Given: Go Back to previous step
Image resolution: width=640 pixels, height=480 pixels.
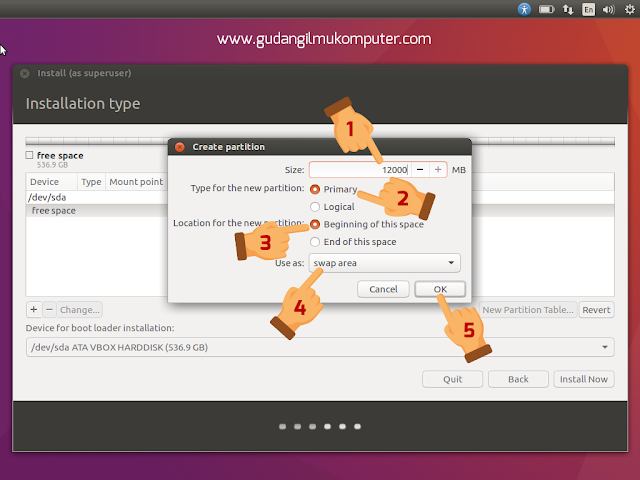Looking at the screenshot, I should click(518, 379).
